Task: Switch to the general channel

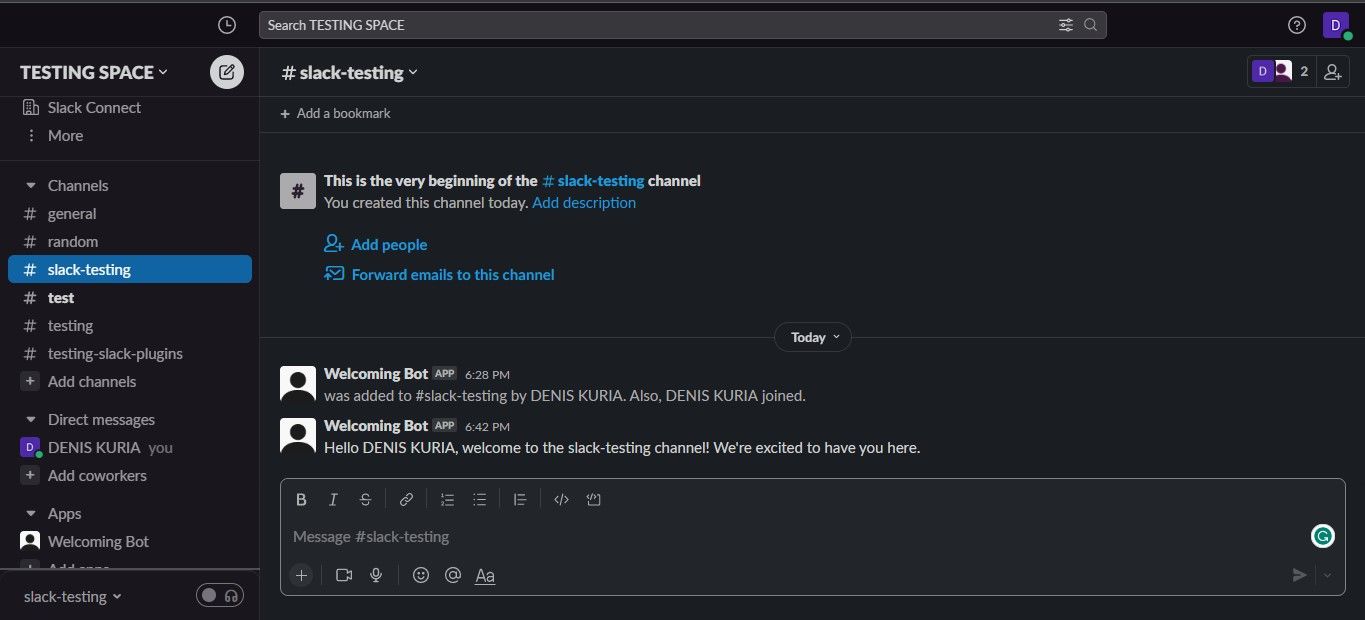Action: [x=72, y=213]
